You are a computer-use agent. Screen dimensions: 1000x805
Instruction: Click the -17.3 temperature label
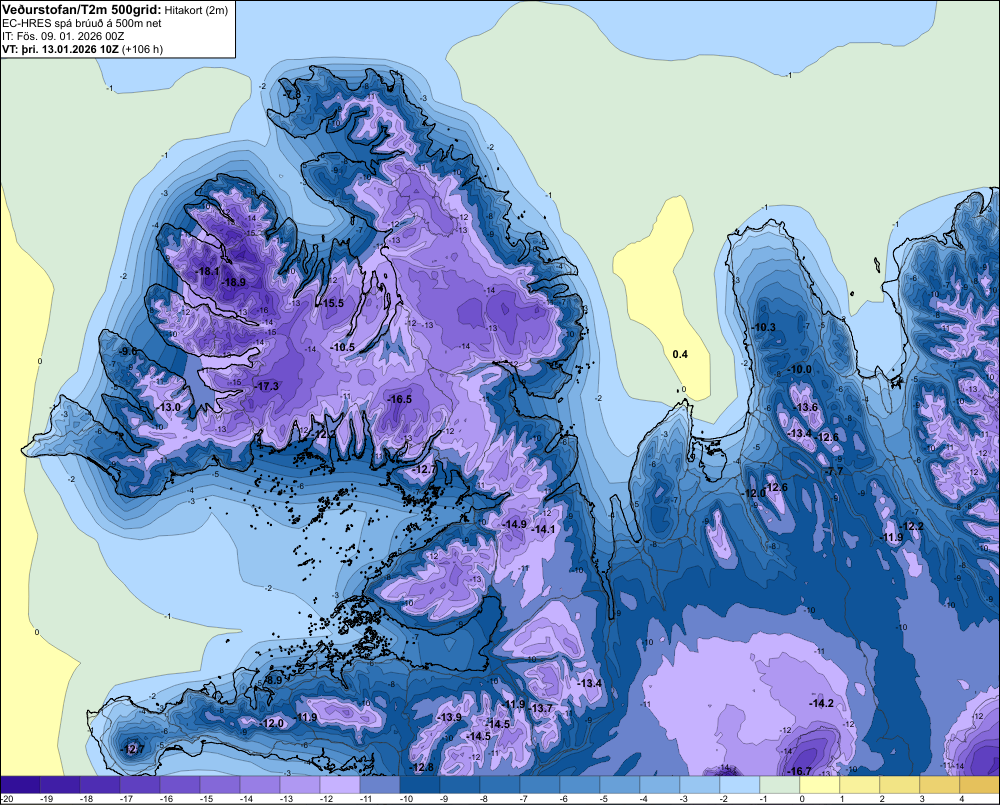266,386
